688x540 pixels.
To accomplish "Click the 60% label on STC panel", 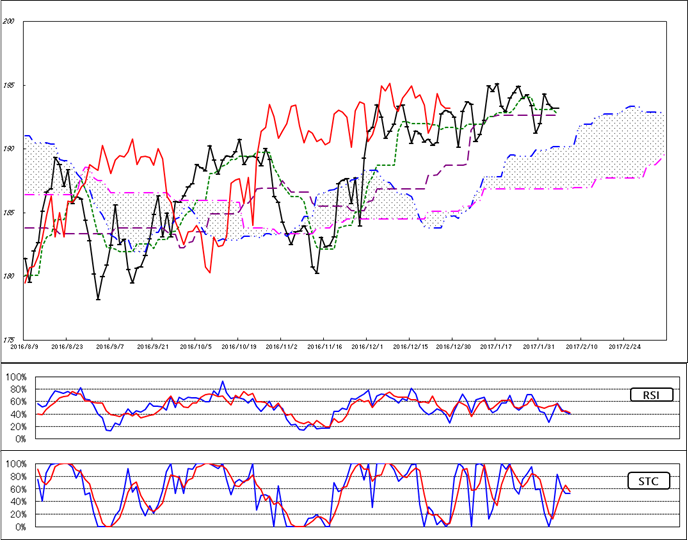I will [x=19, y=489].
